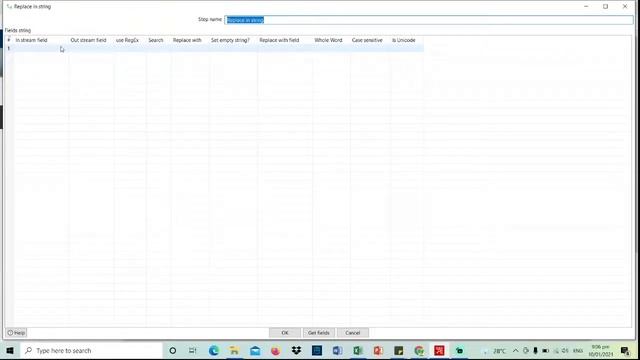Select the 'Replace with' column header
This screenshot has width=640, height=360.
(x=187, y=40)
